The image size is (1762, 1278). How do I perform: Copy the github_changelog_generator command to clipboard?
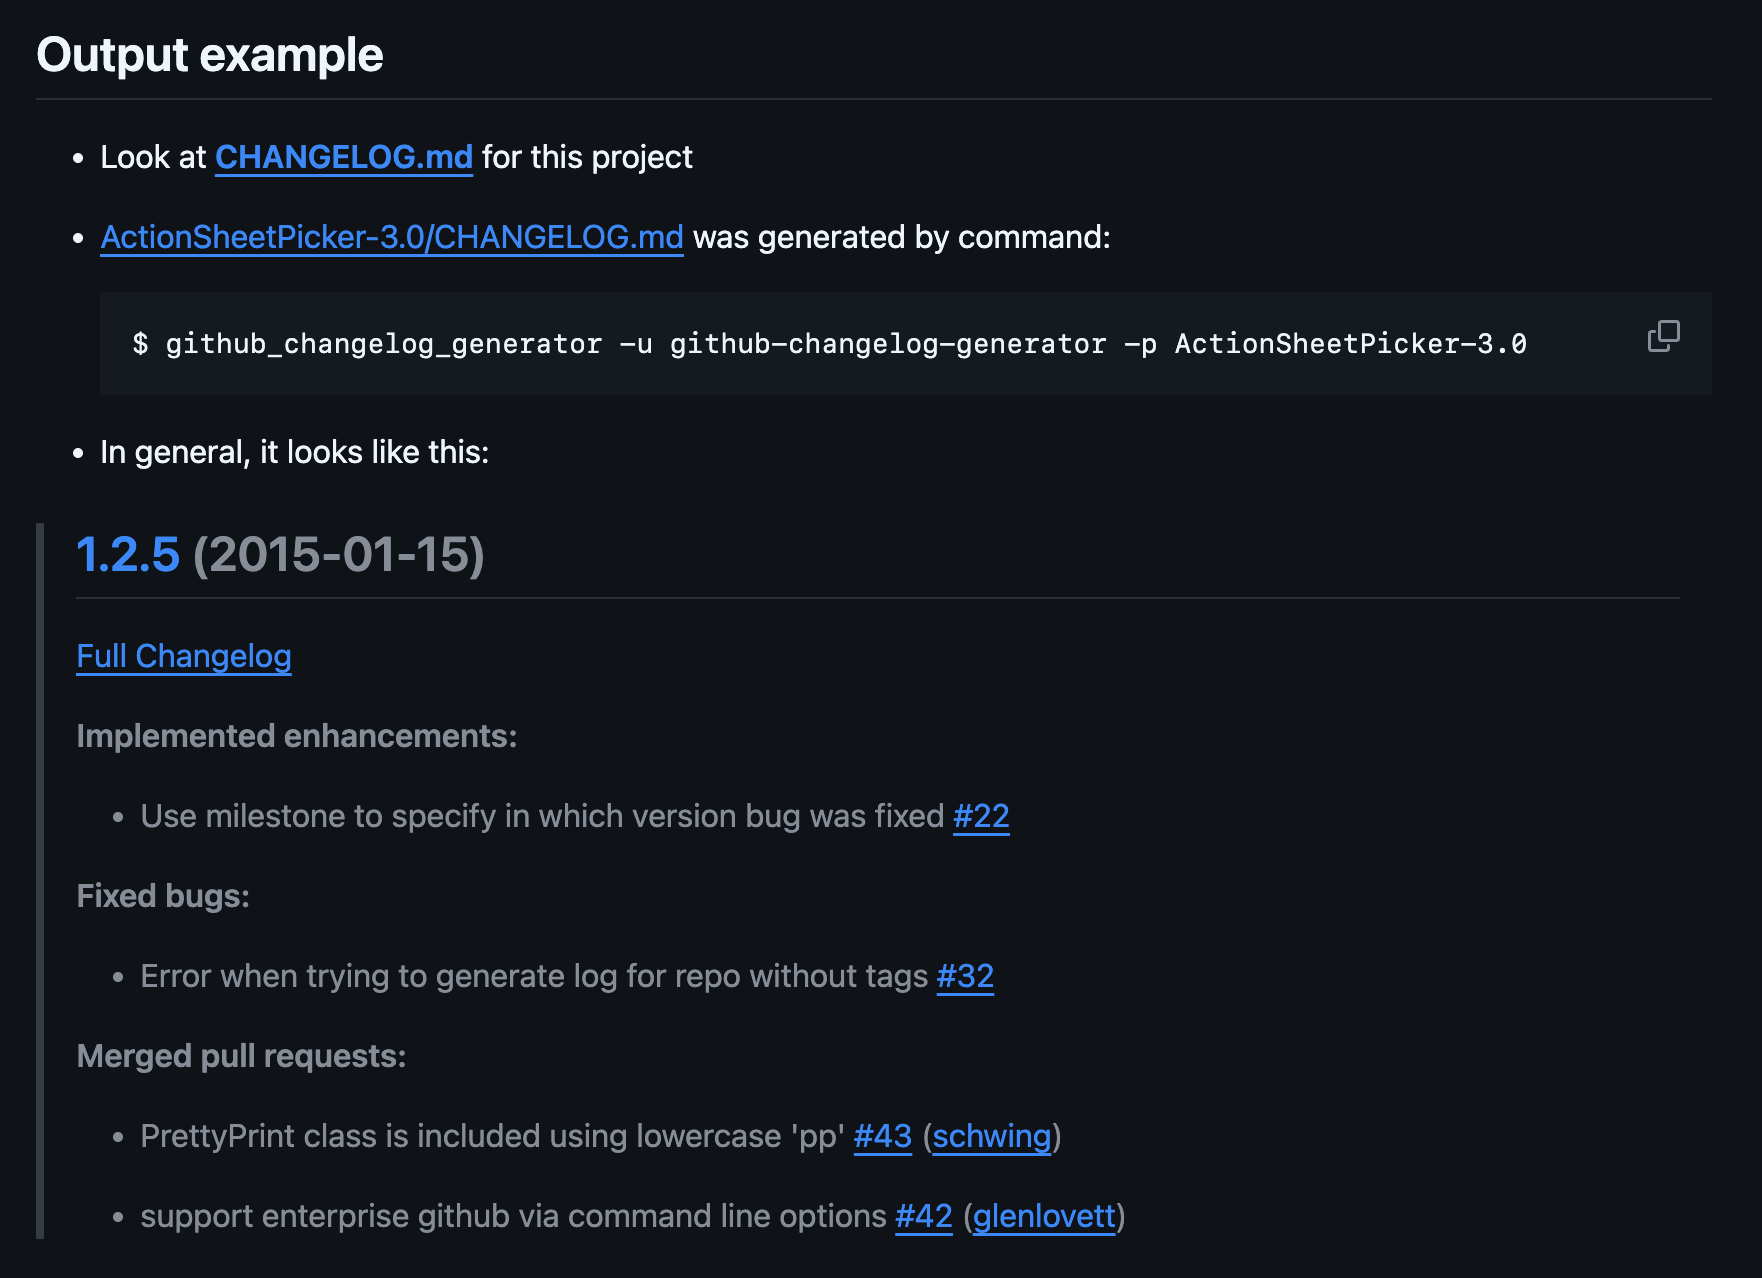click(x=1663, y=335)
